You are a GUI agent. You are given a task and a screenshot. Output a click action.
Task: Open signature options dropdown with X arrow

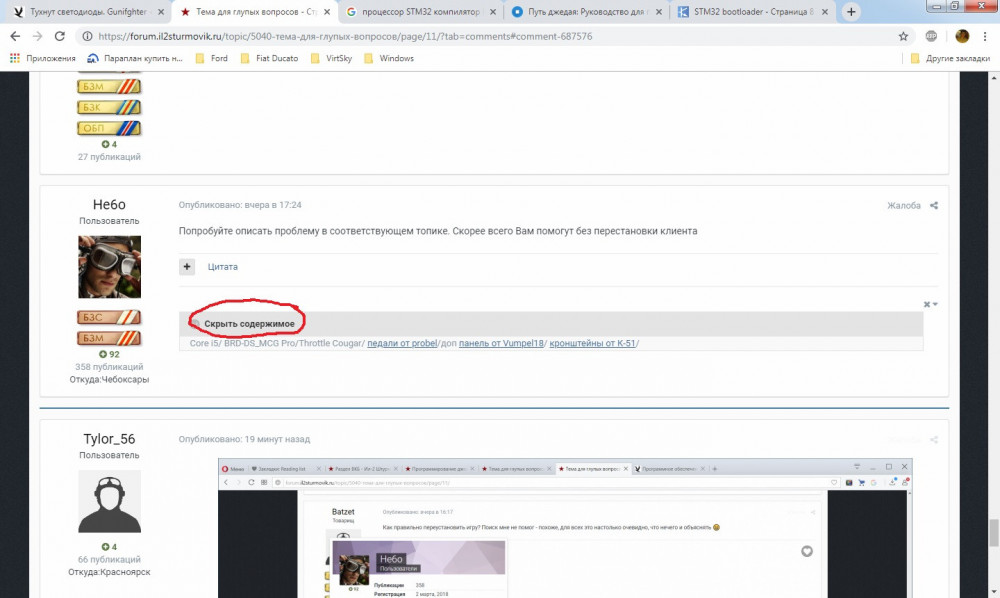click(x=931, y=304)
